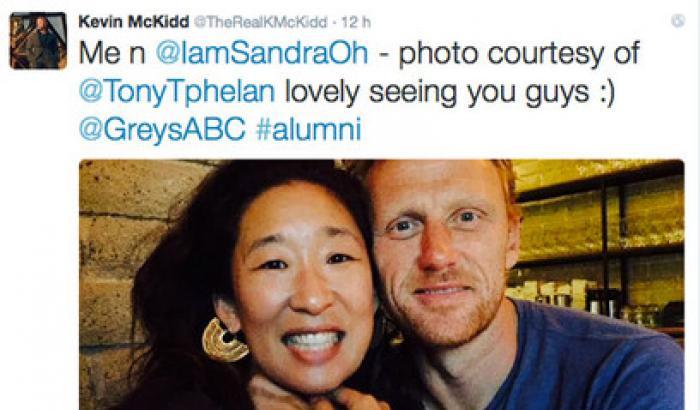Click the gold earring in the photo
This screenshot has width=700, height=410.
click(x=224, y=340)
